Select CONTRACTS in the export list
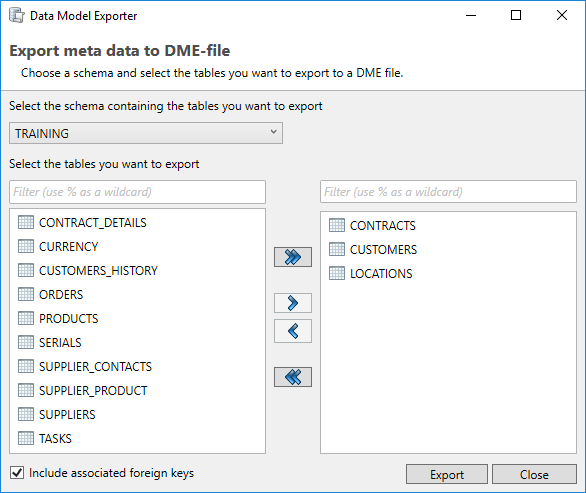 point(383,225)
